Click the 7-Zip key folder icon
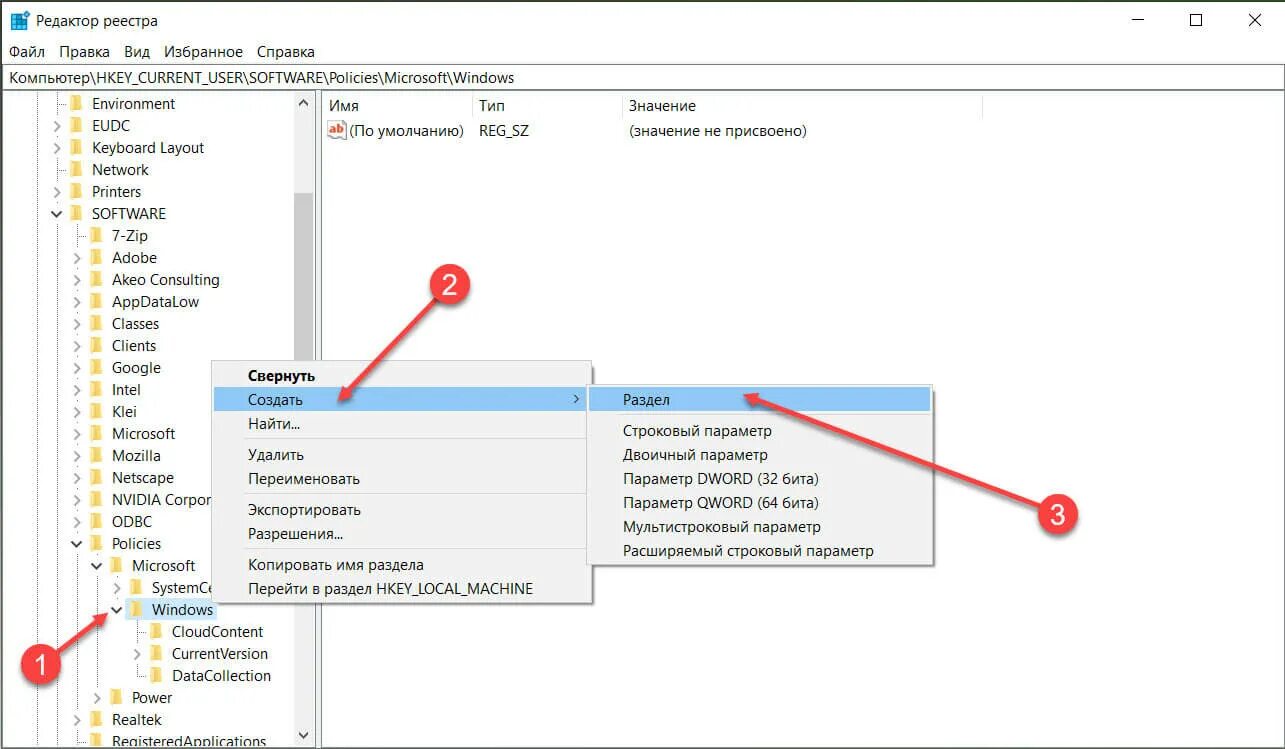 tap(96, 236)
